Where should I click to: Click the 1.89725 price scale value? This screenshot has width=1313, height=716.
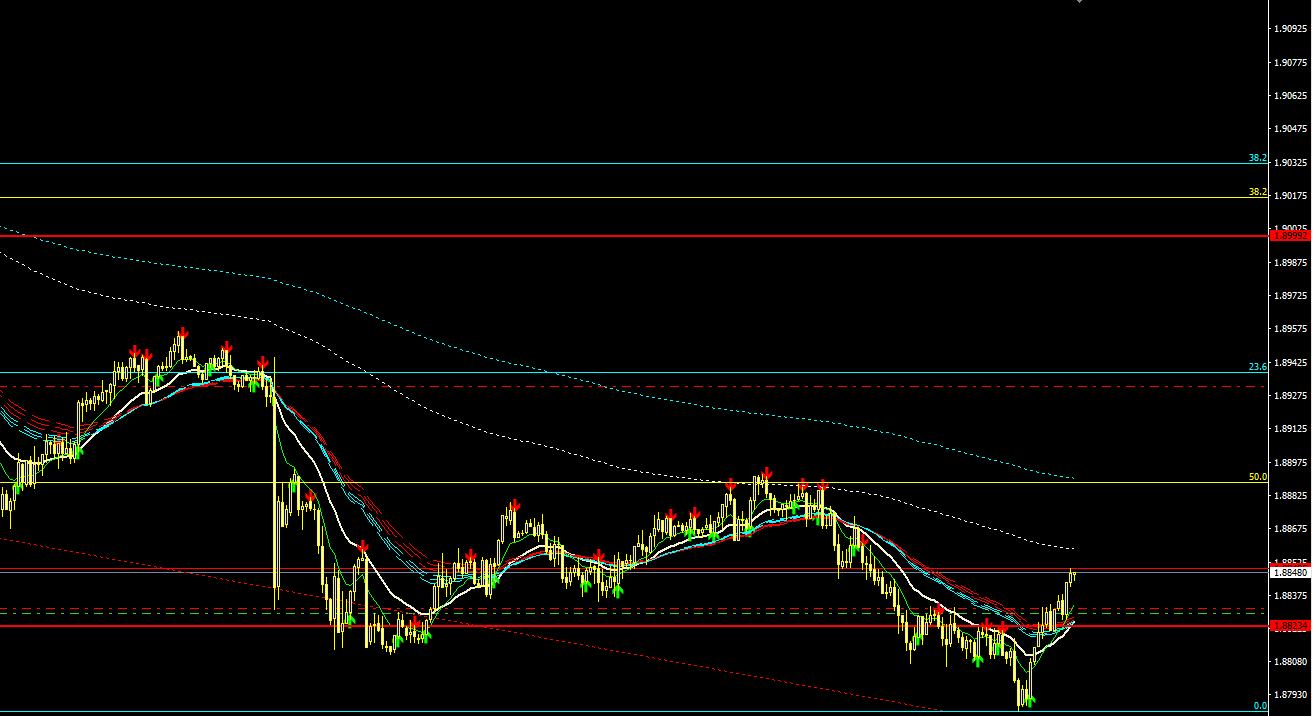(x=1291, y=296)
